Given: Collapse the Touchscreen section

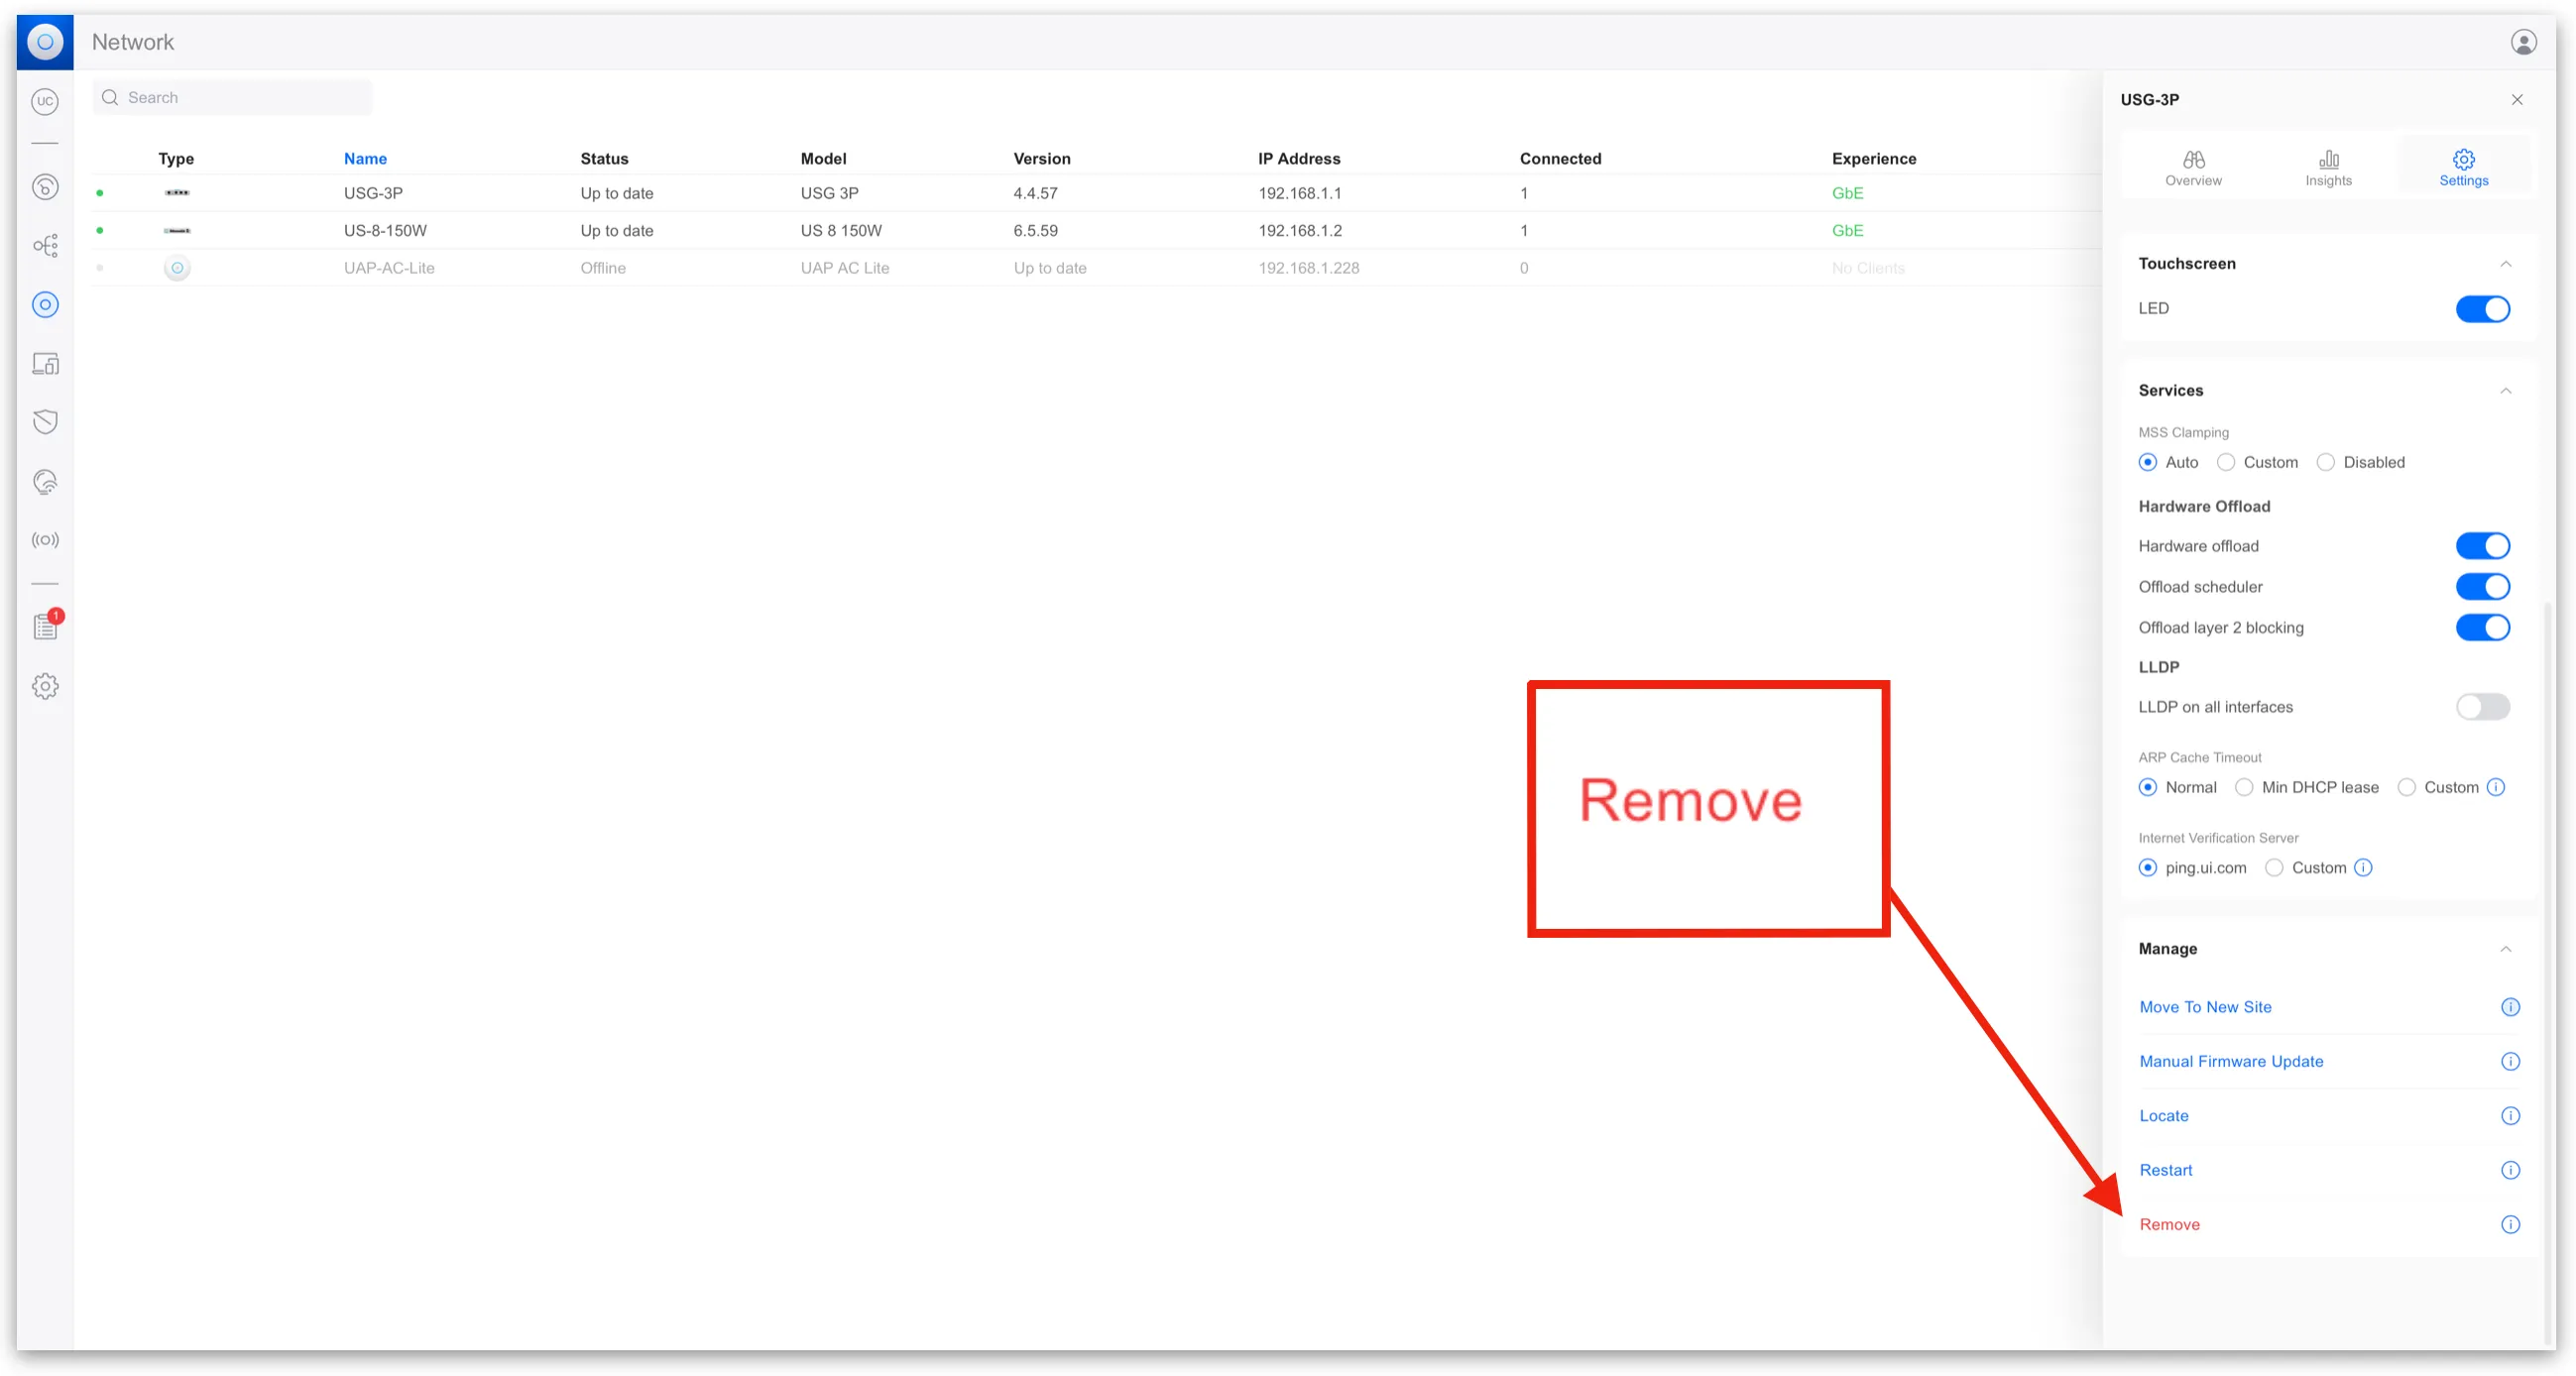Looking at the screenshot, I should (x=2505, y=264).
